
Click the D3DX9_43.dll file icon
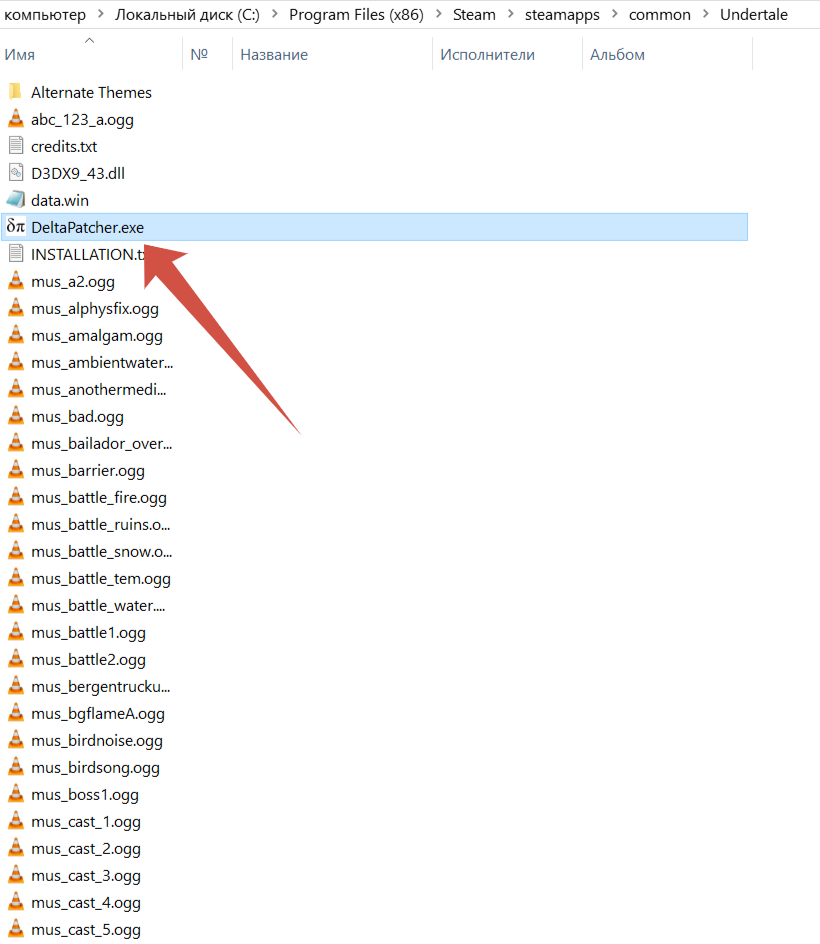point(16,173)
